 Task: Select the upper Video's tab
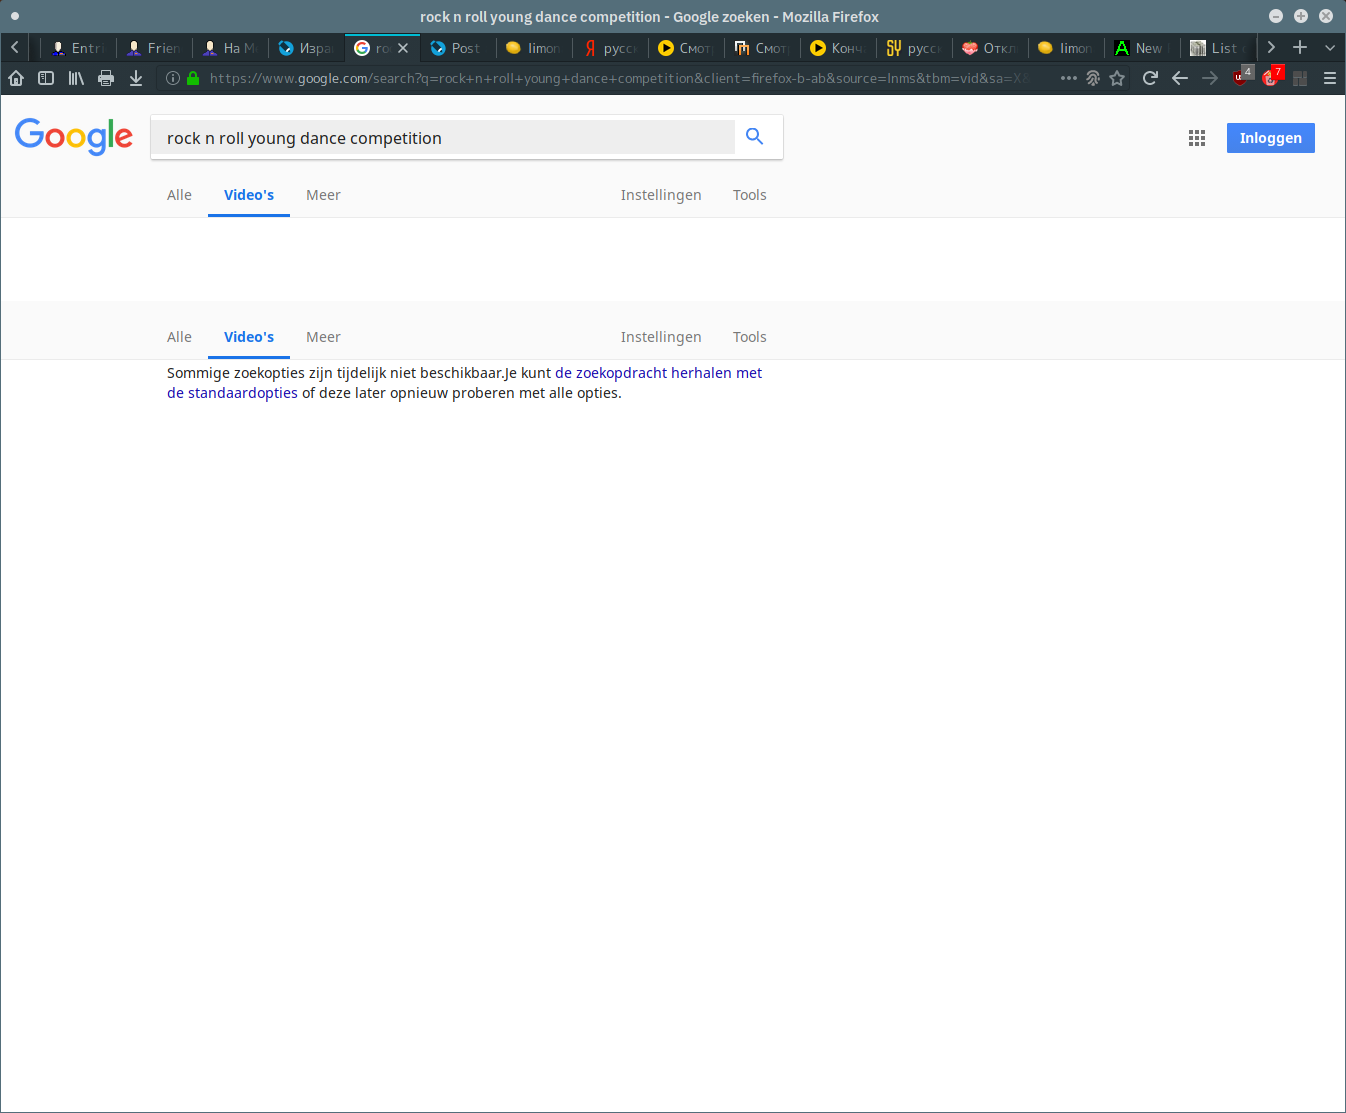pyautogui.click(x=249, y=195)
